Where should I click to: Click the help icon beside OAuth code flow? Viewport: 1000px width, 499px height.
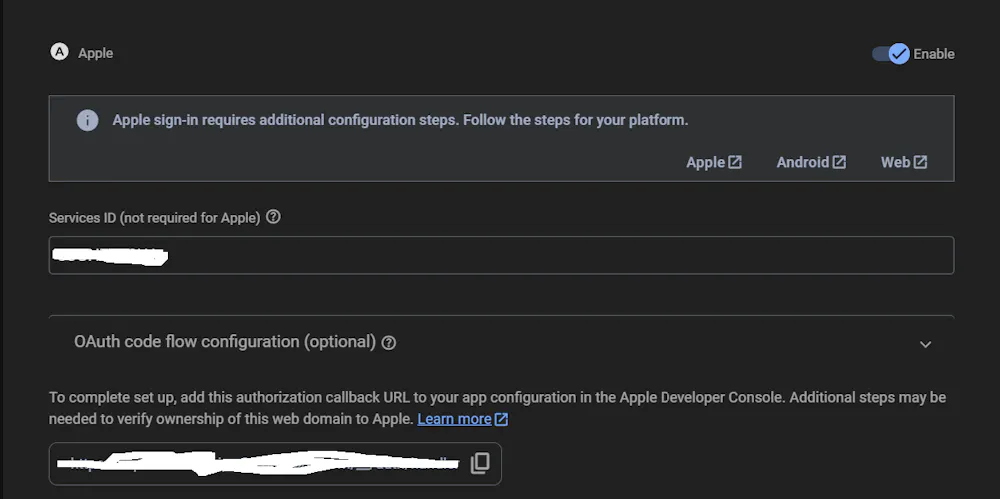tap(388, 343)
